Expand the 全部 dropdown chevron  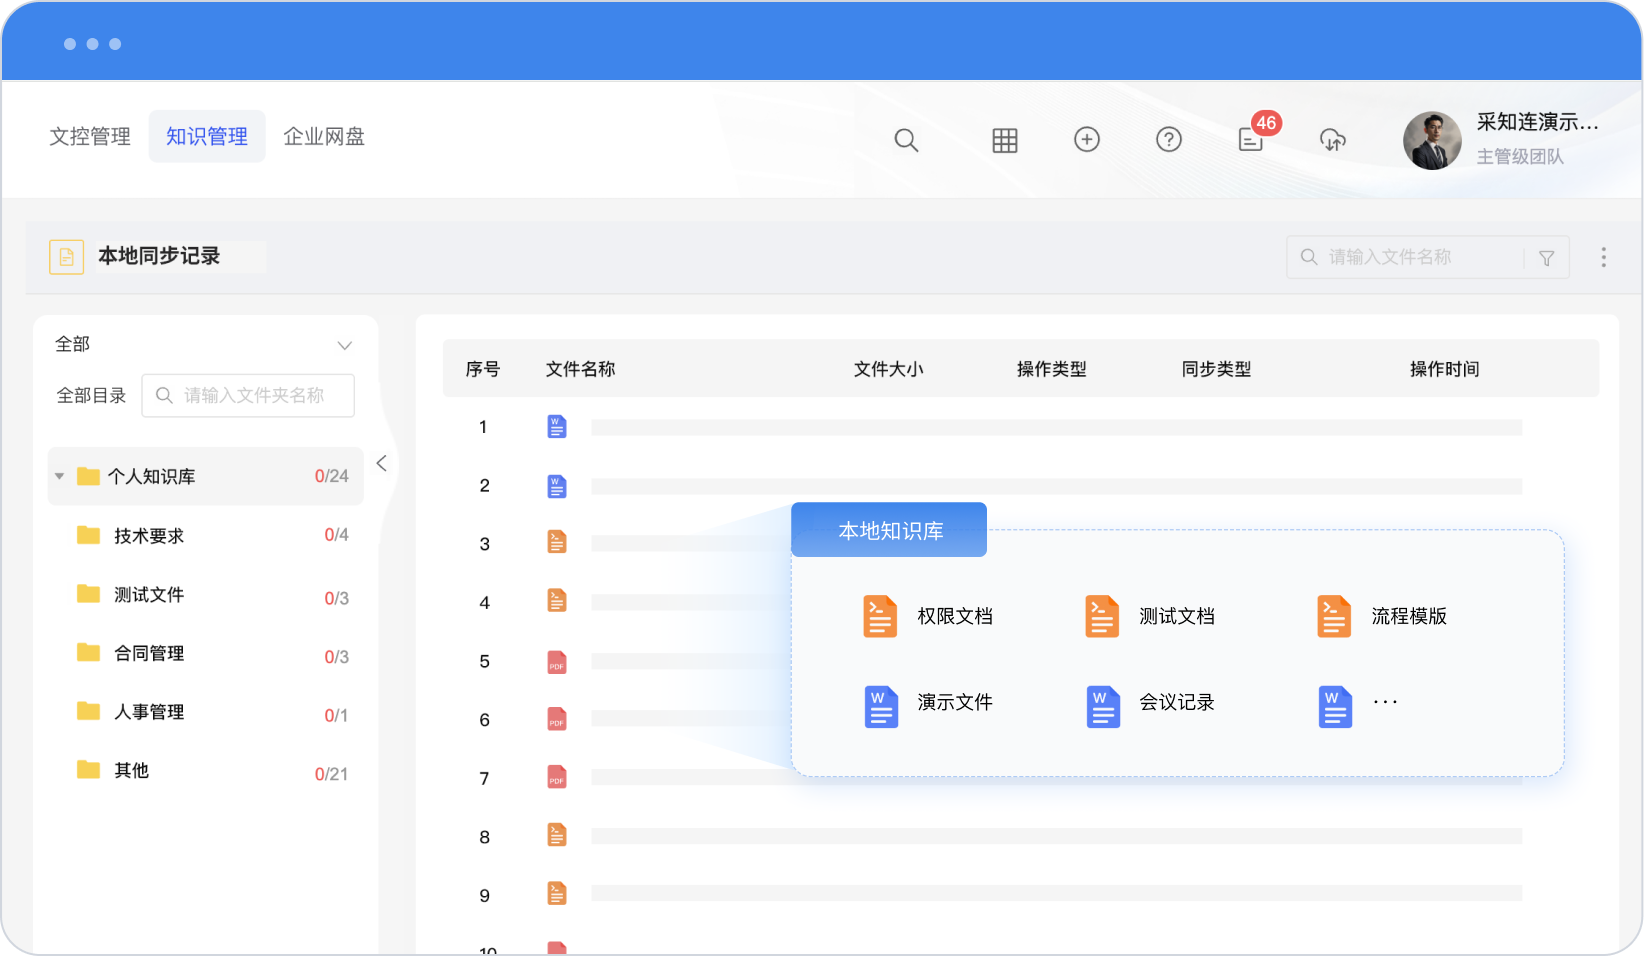click(x=344, y=345)
